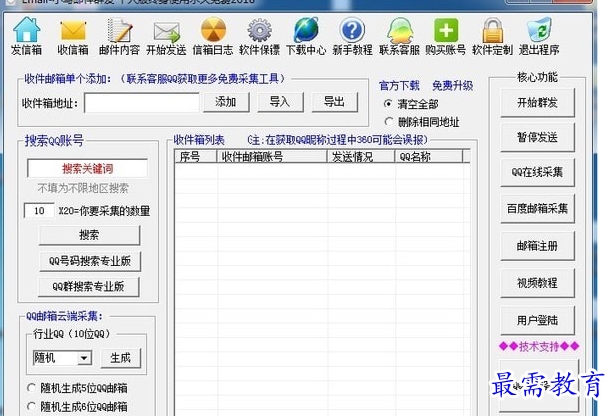Viewport: 613px width, 416px height.
Task: Click the 暂停发送 button
Action: pyautogui.click(x=537, y=137)
